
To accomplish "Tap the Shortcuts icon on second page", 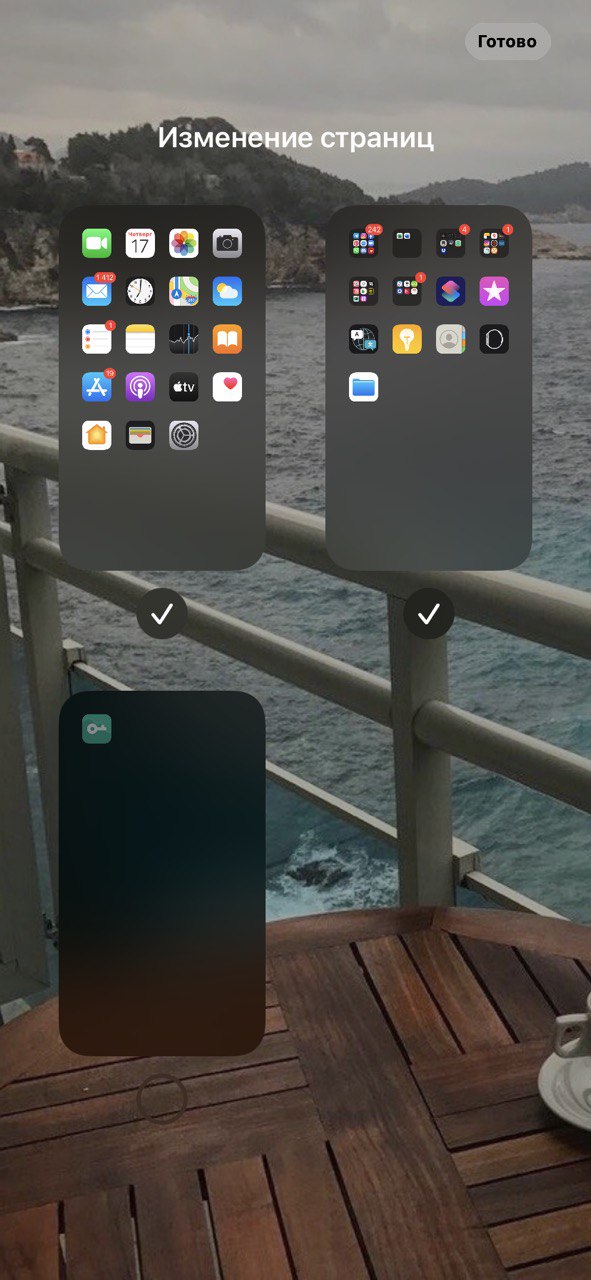I will [451, 291].
